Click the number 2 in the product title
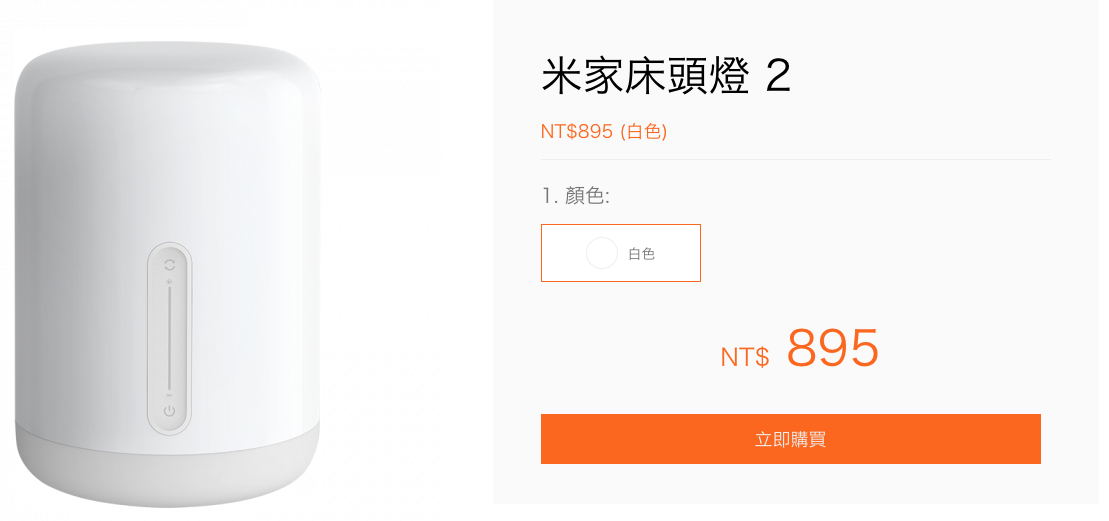 point(778,78)
